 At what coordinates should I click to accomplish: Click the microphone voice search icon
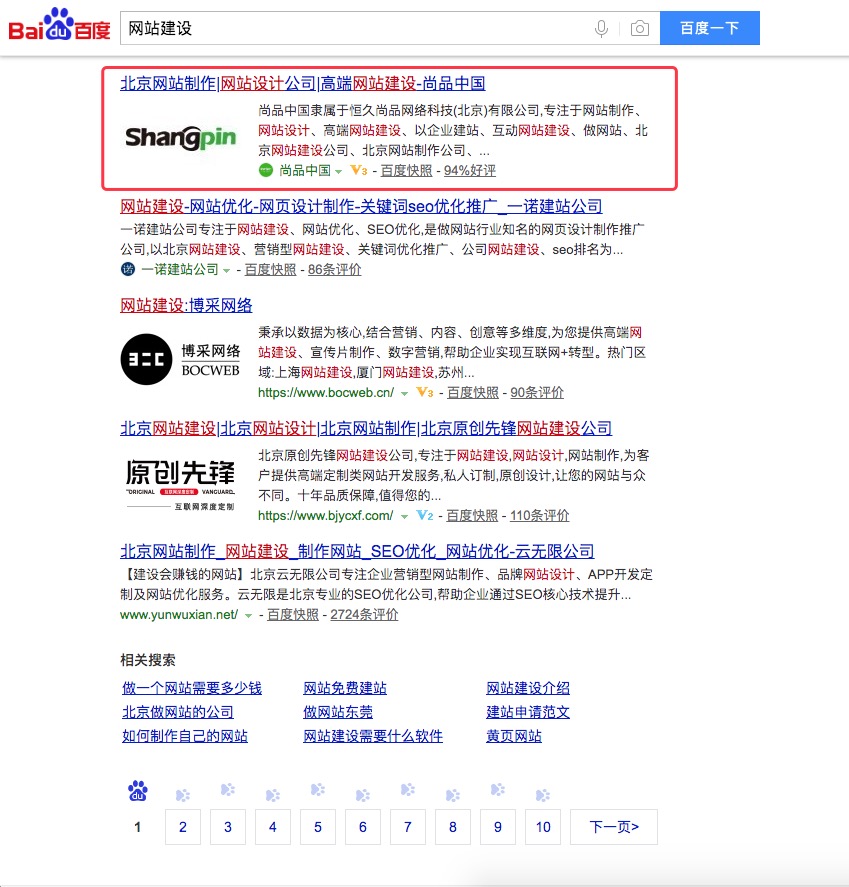pos(601,29)
